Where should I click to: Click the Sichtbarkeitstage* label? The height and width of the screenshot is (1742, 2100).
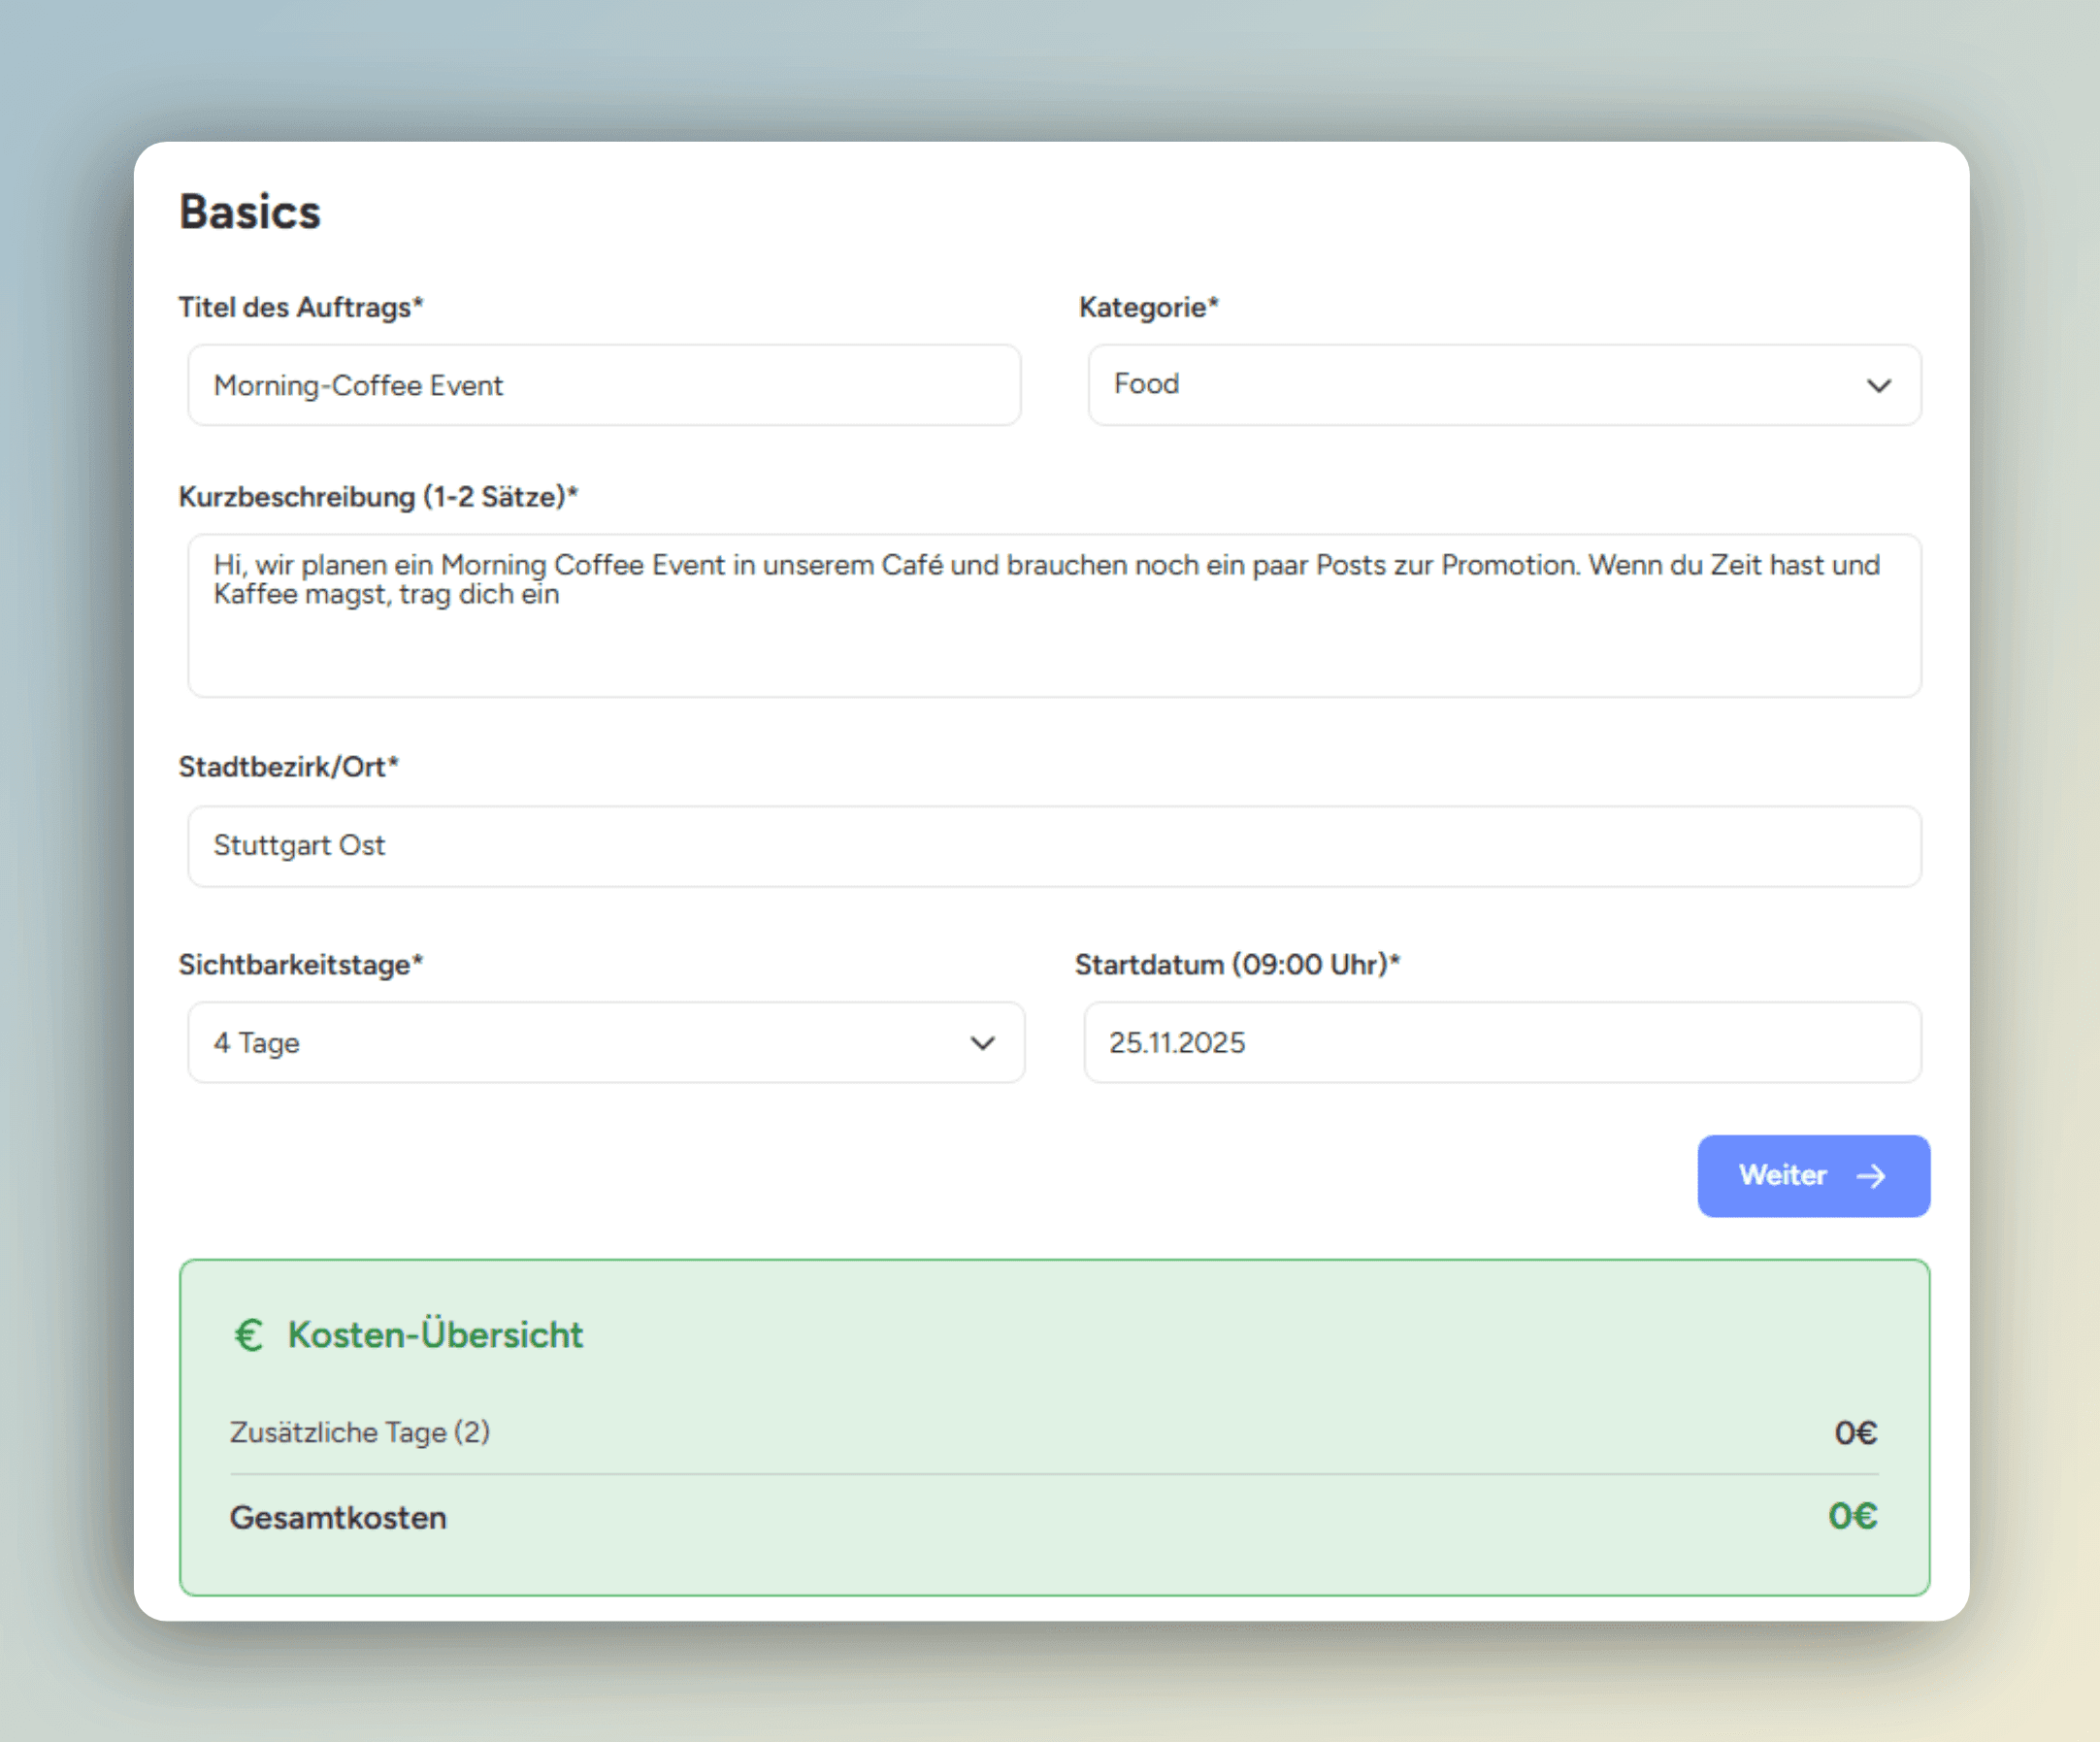[x=300, y=965]
